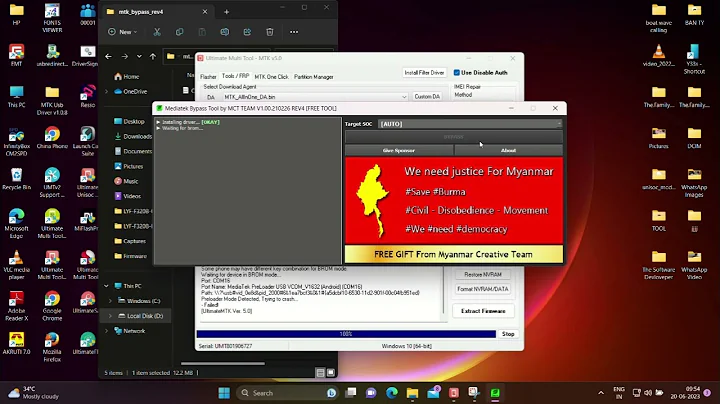Click the Rename icon in File Explorer toolbar
Image resolution: width=720 pixels, height=404 pixels.
point(225,32)
